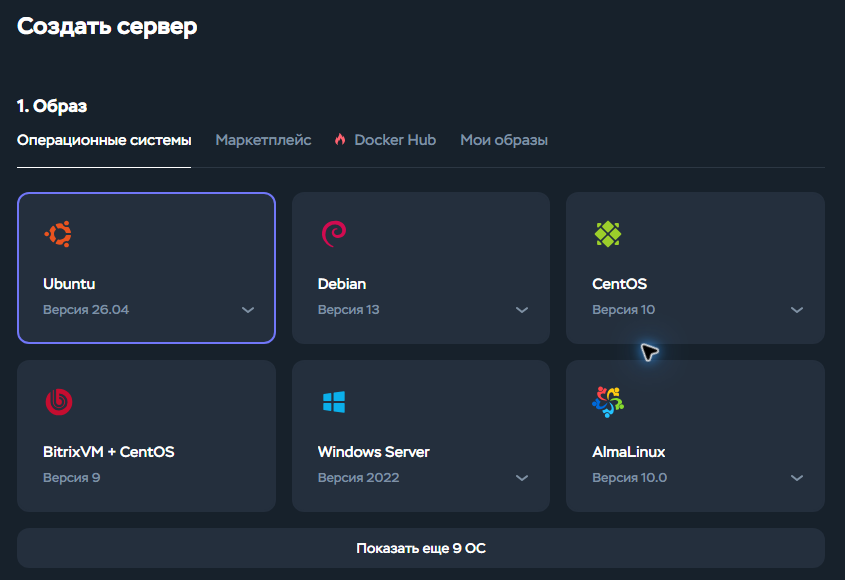Open the Docker Hub tab
The height and width of the screenshot is (580, 845).
[x=395, y=140]
